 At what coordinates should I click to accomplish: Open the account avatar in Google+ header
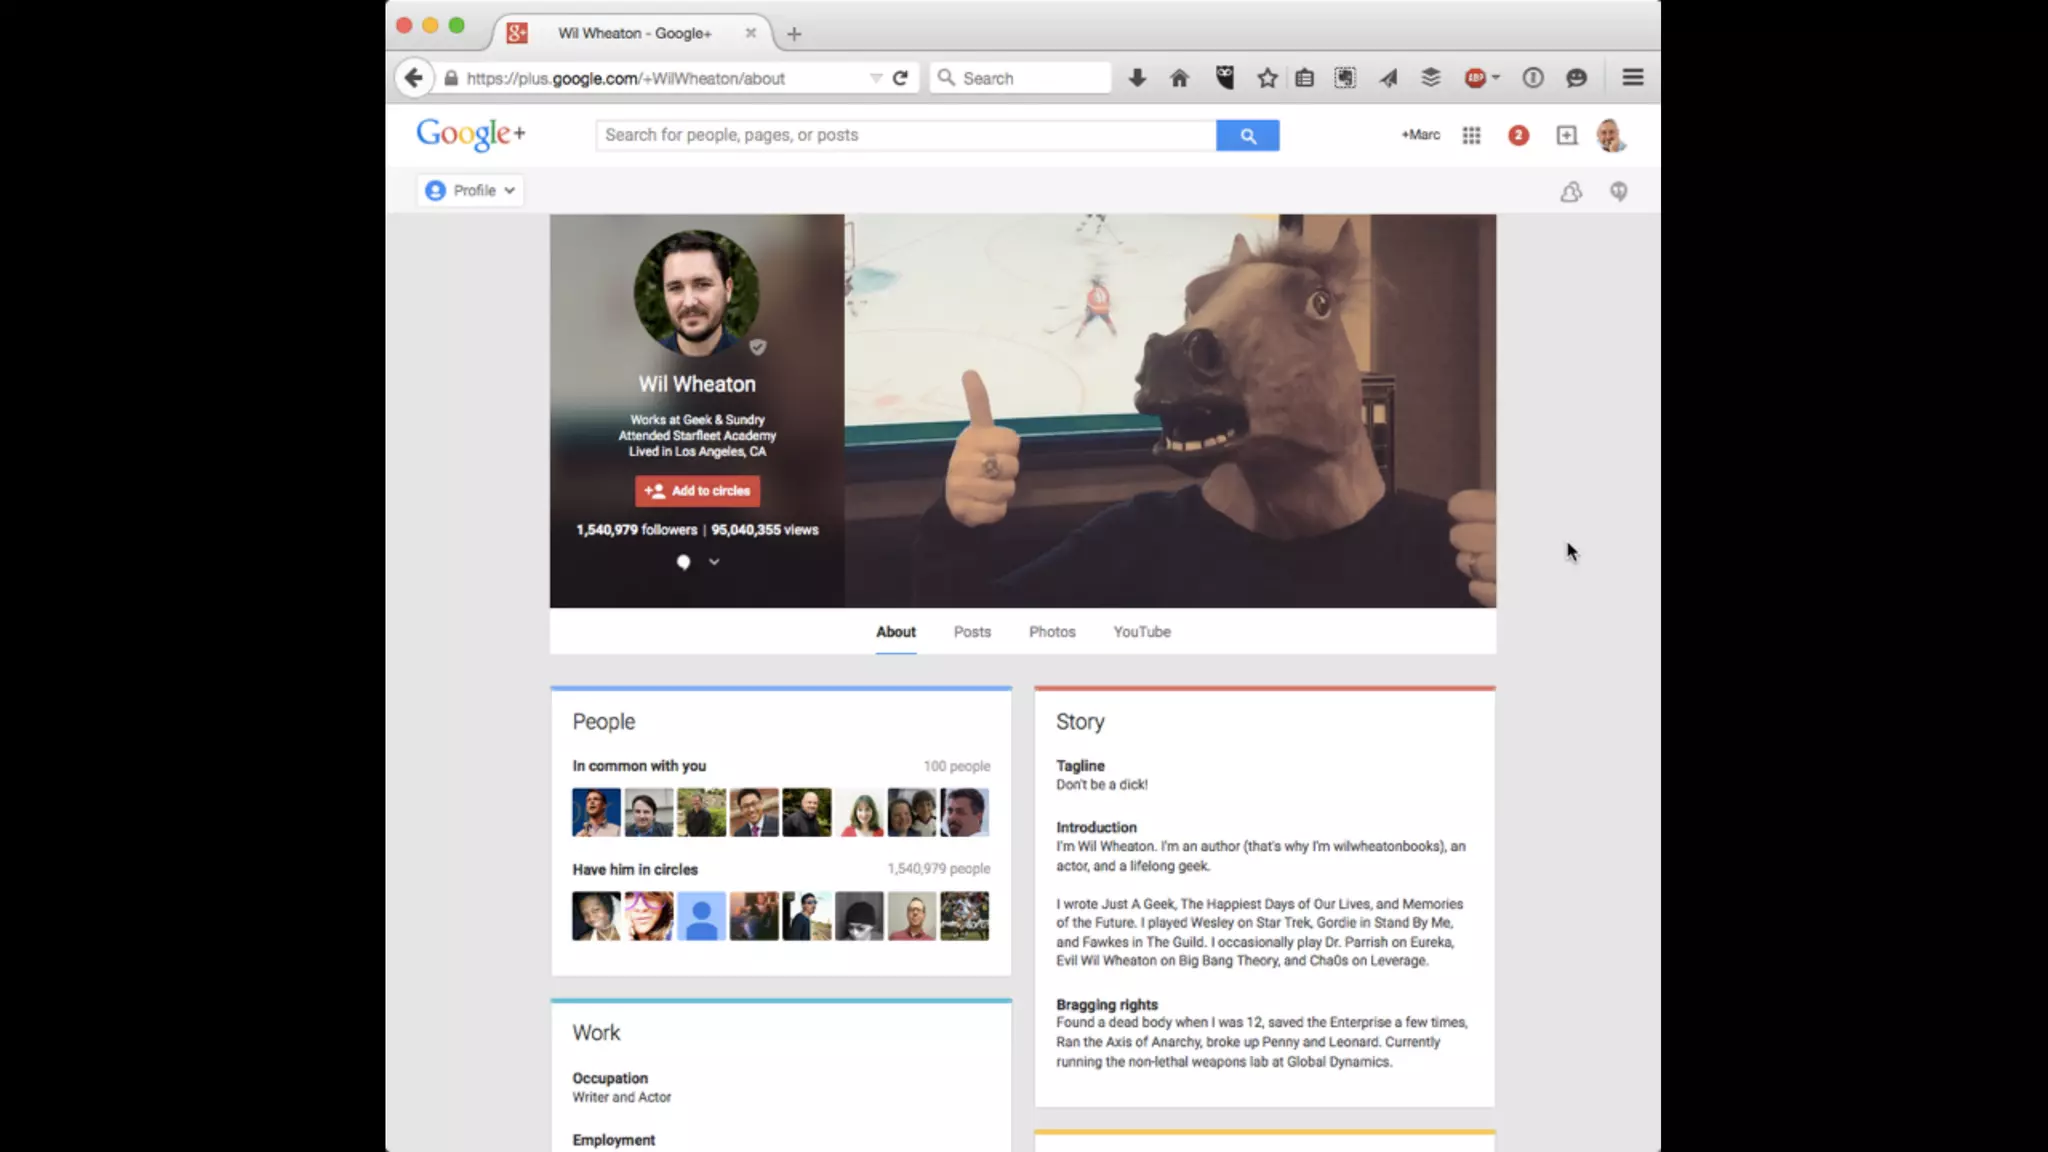[1610, 135]
